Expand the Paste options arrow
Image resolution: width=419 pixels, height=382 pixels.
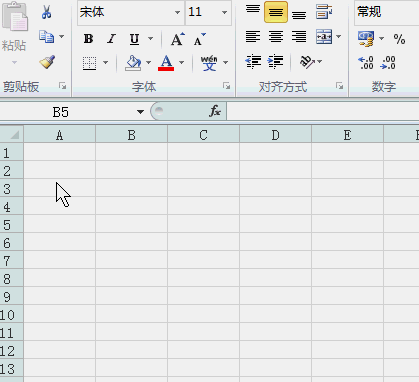pyautogui.click(x=14, y=62)
